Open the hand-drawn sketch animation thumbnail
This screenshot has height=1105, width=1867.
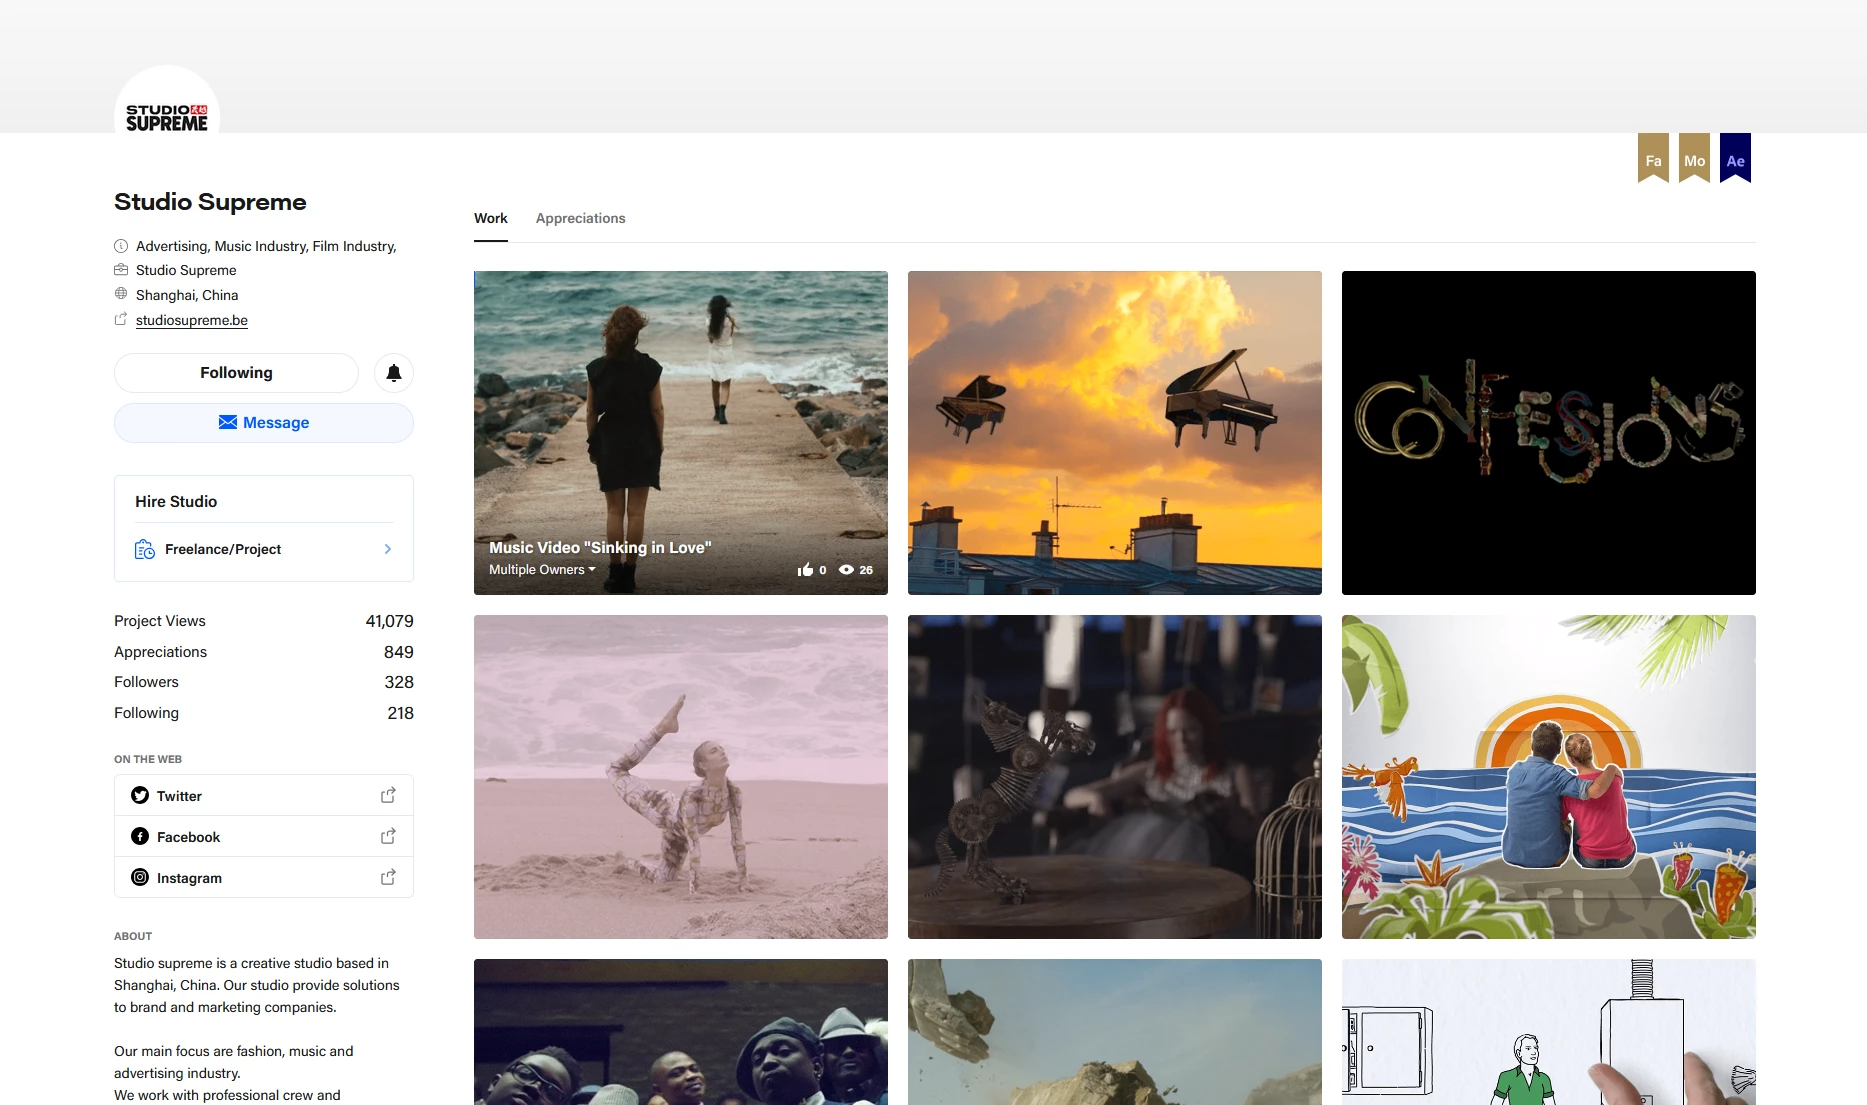point(1549,1032)
